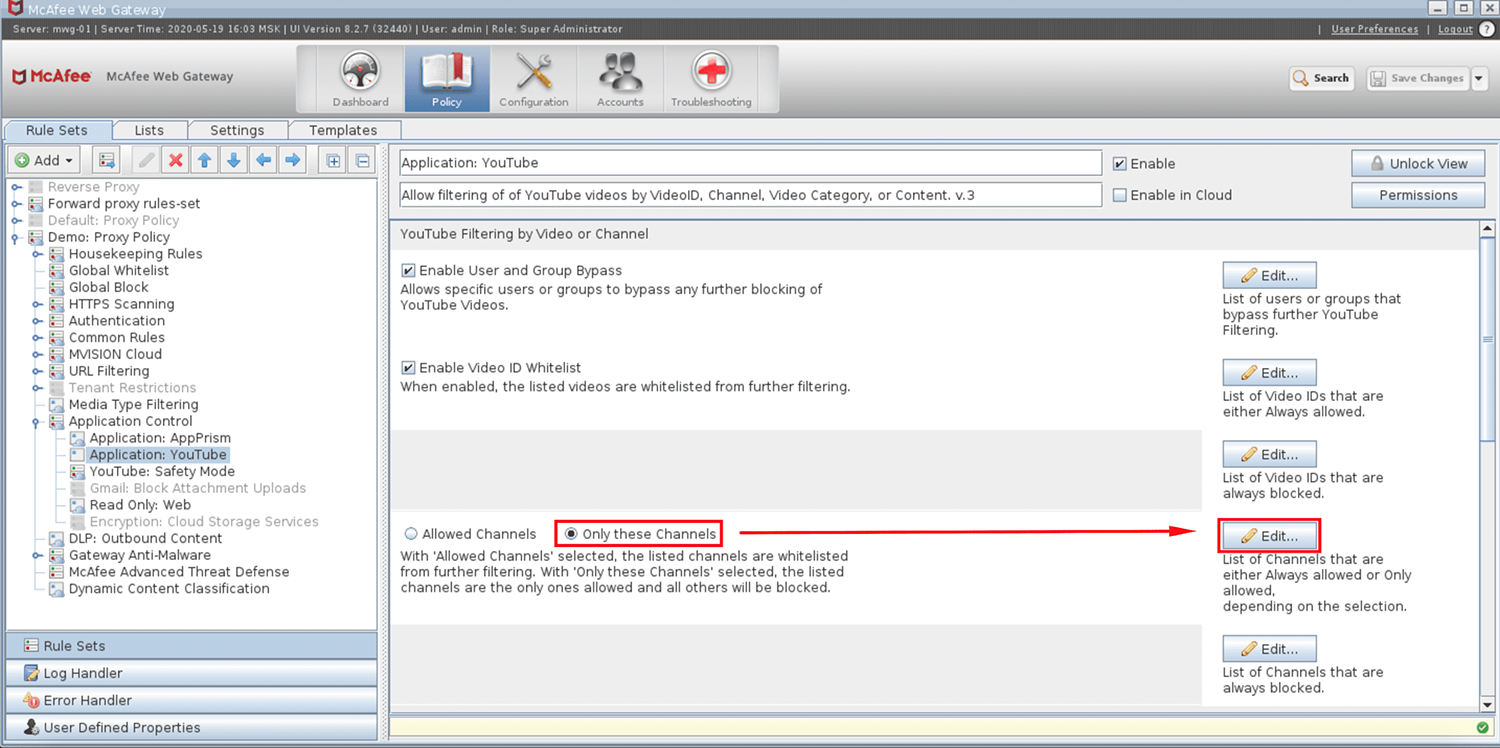Open the User Preferences link
1500x748 pixels.
[1374, 29]
